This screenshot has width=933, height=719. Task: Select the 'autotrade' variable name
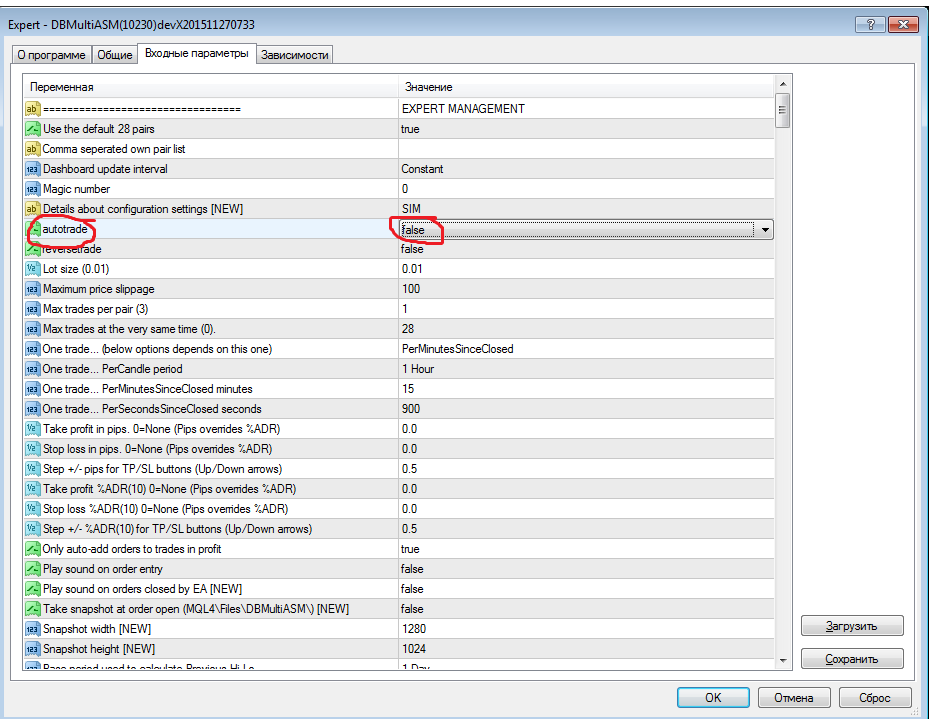[x=65, y=229]
